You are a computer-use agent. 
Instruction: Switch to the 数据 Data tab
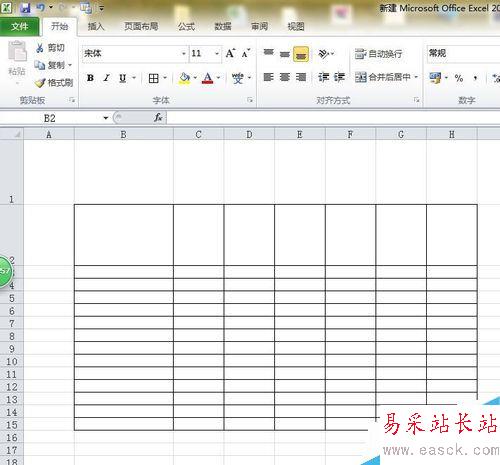coord(223,26)
